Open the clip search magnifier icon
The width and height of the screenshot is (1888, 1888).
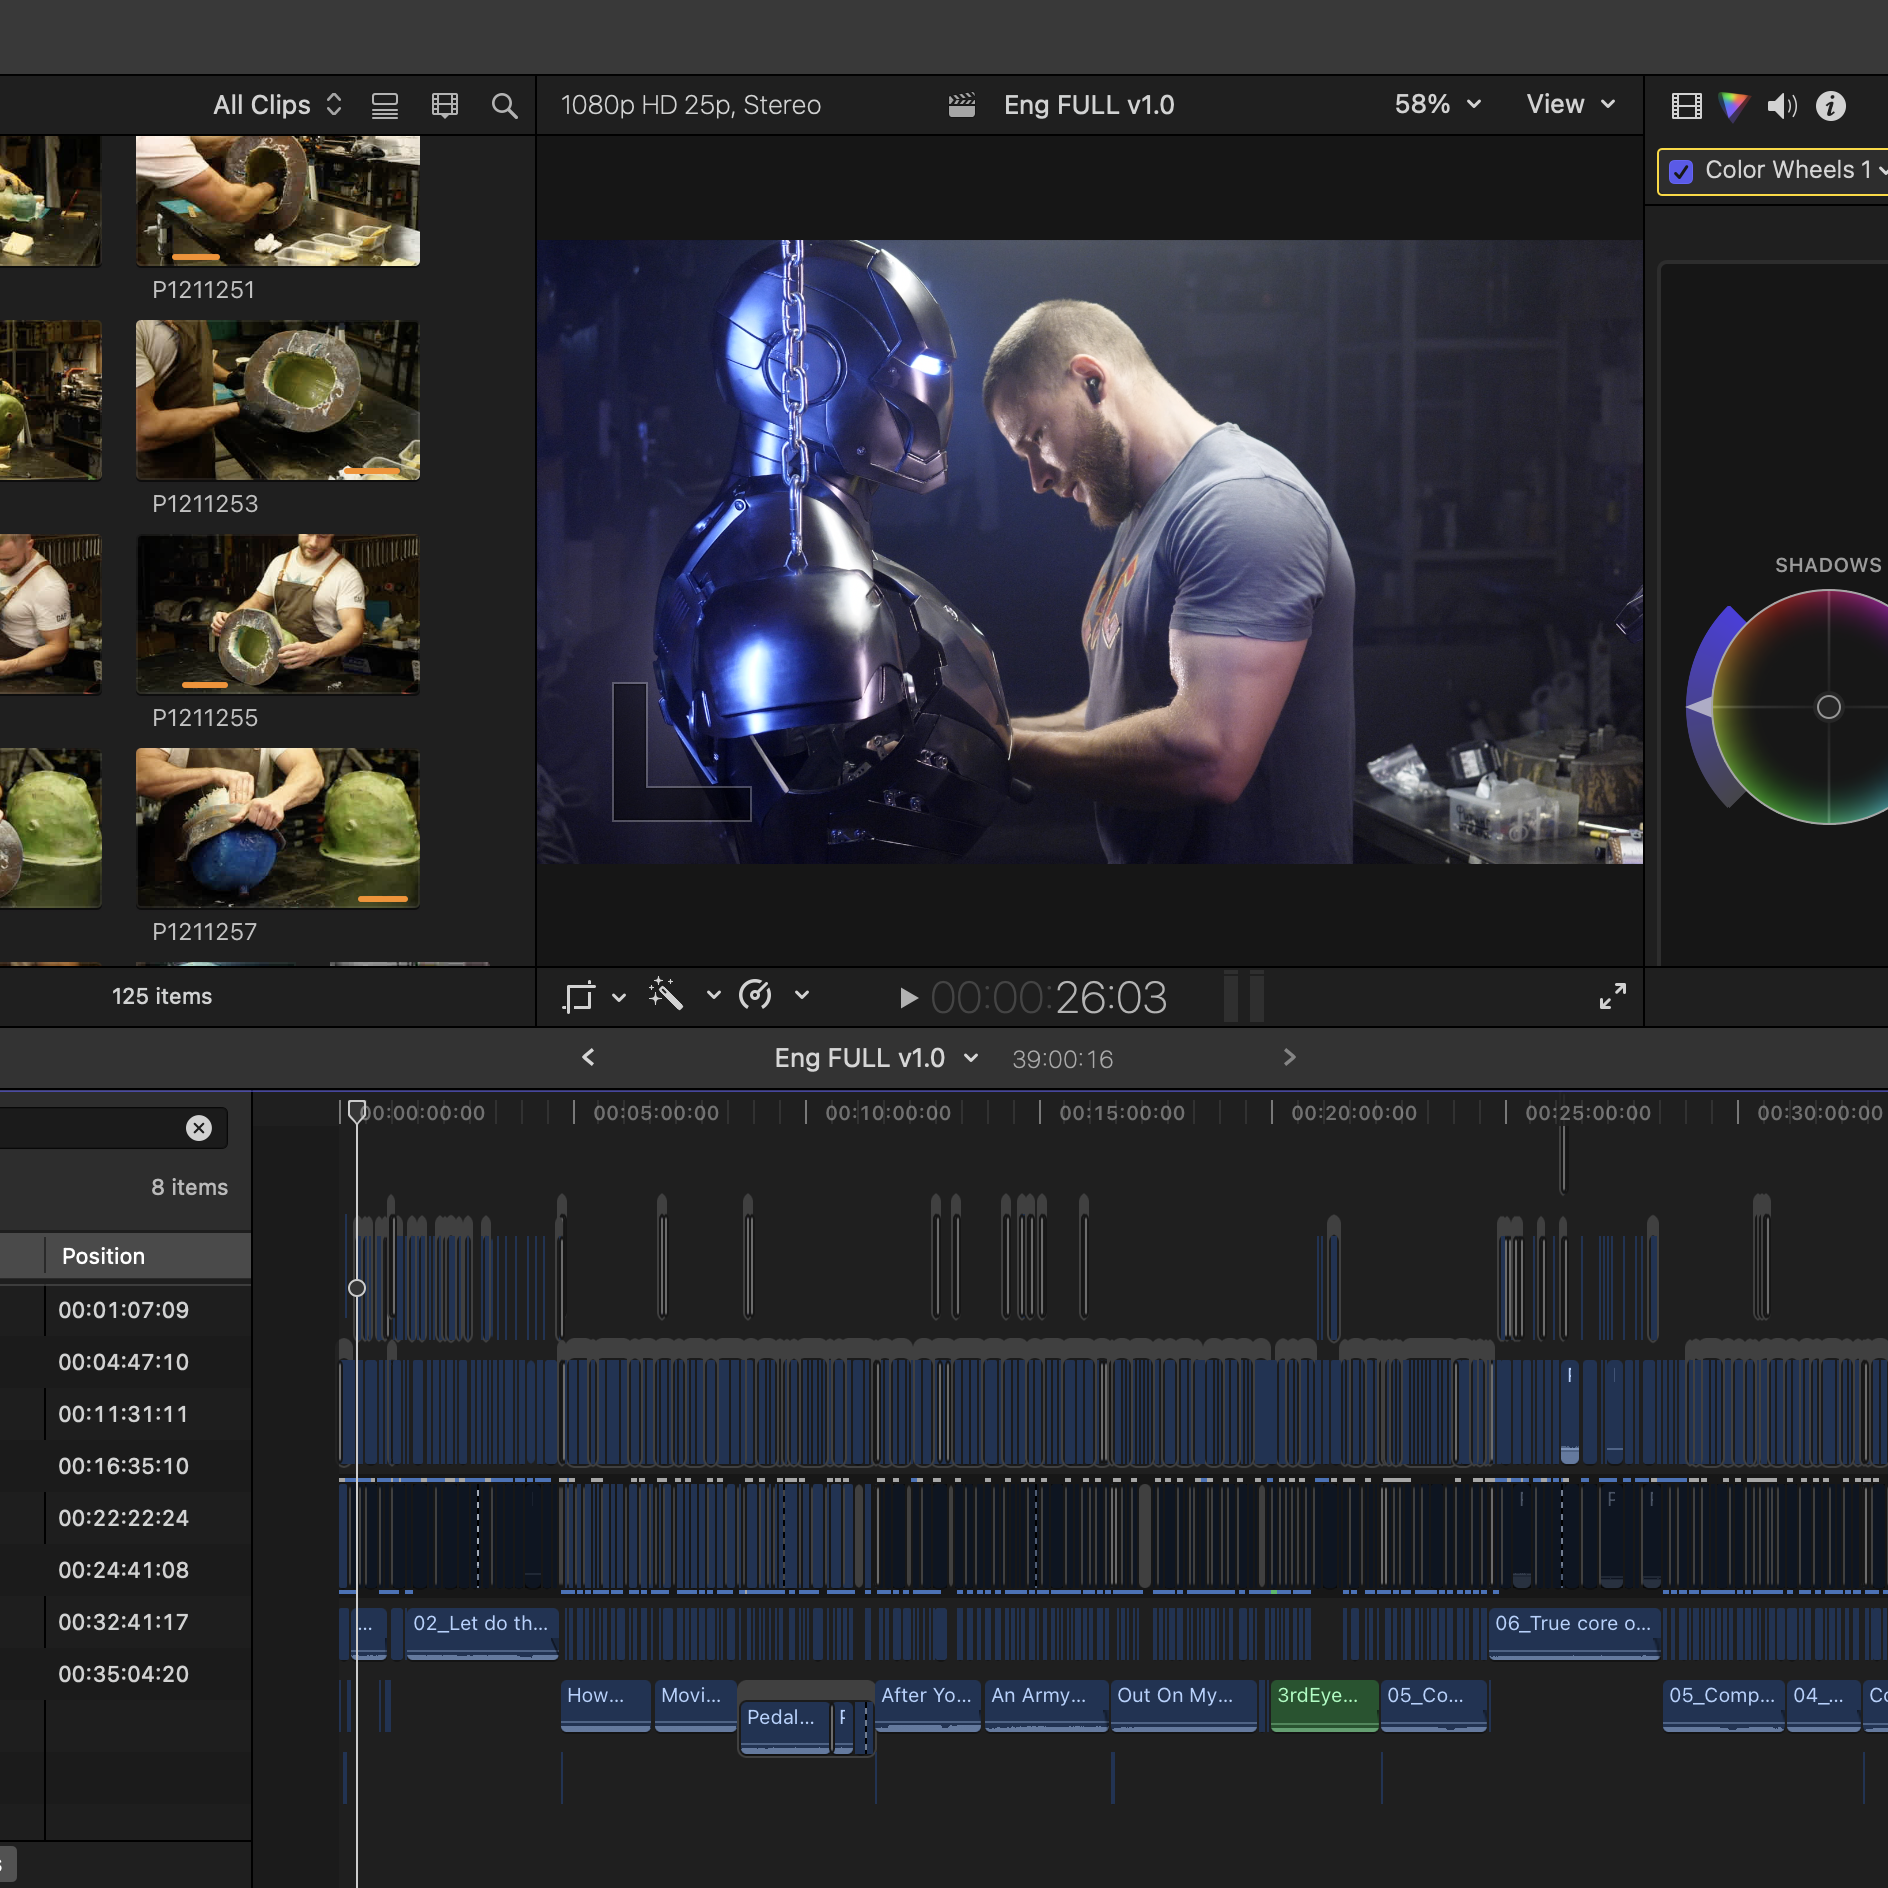pyautogui.click(x=504, y=106)
